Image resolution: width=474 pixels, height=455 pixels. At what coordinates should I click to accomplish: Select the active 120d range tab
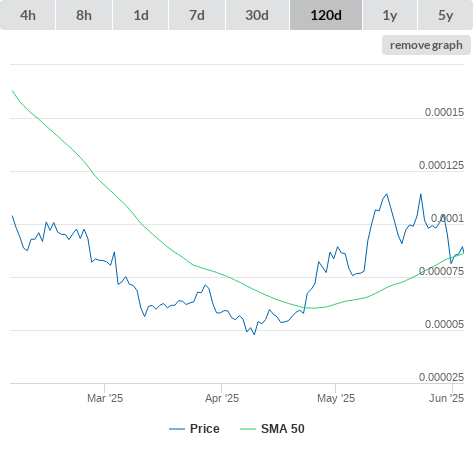[x=326, y=15]
